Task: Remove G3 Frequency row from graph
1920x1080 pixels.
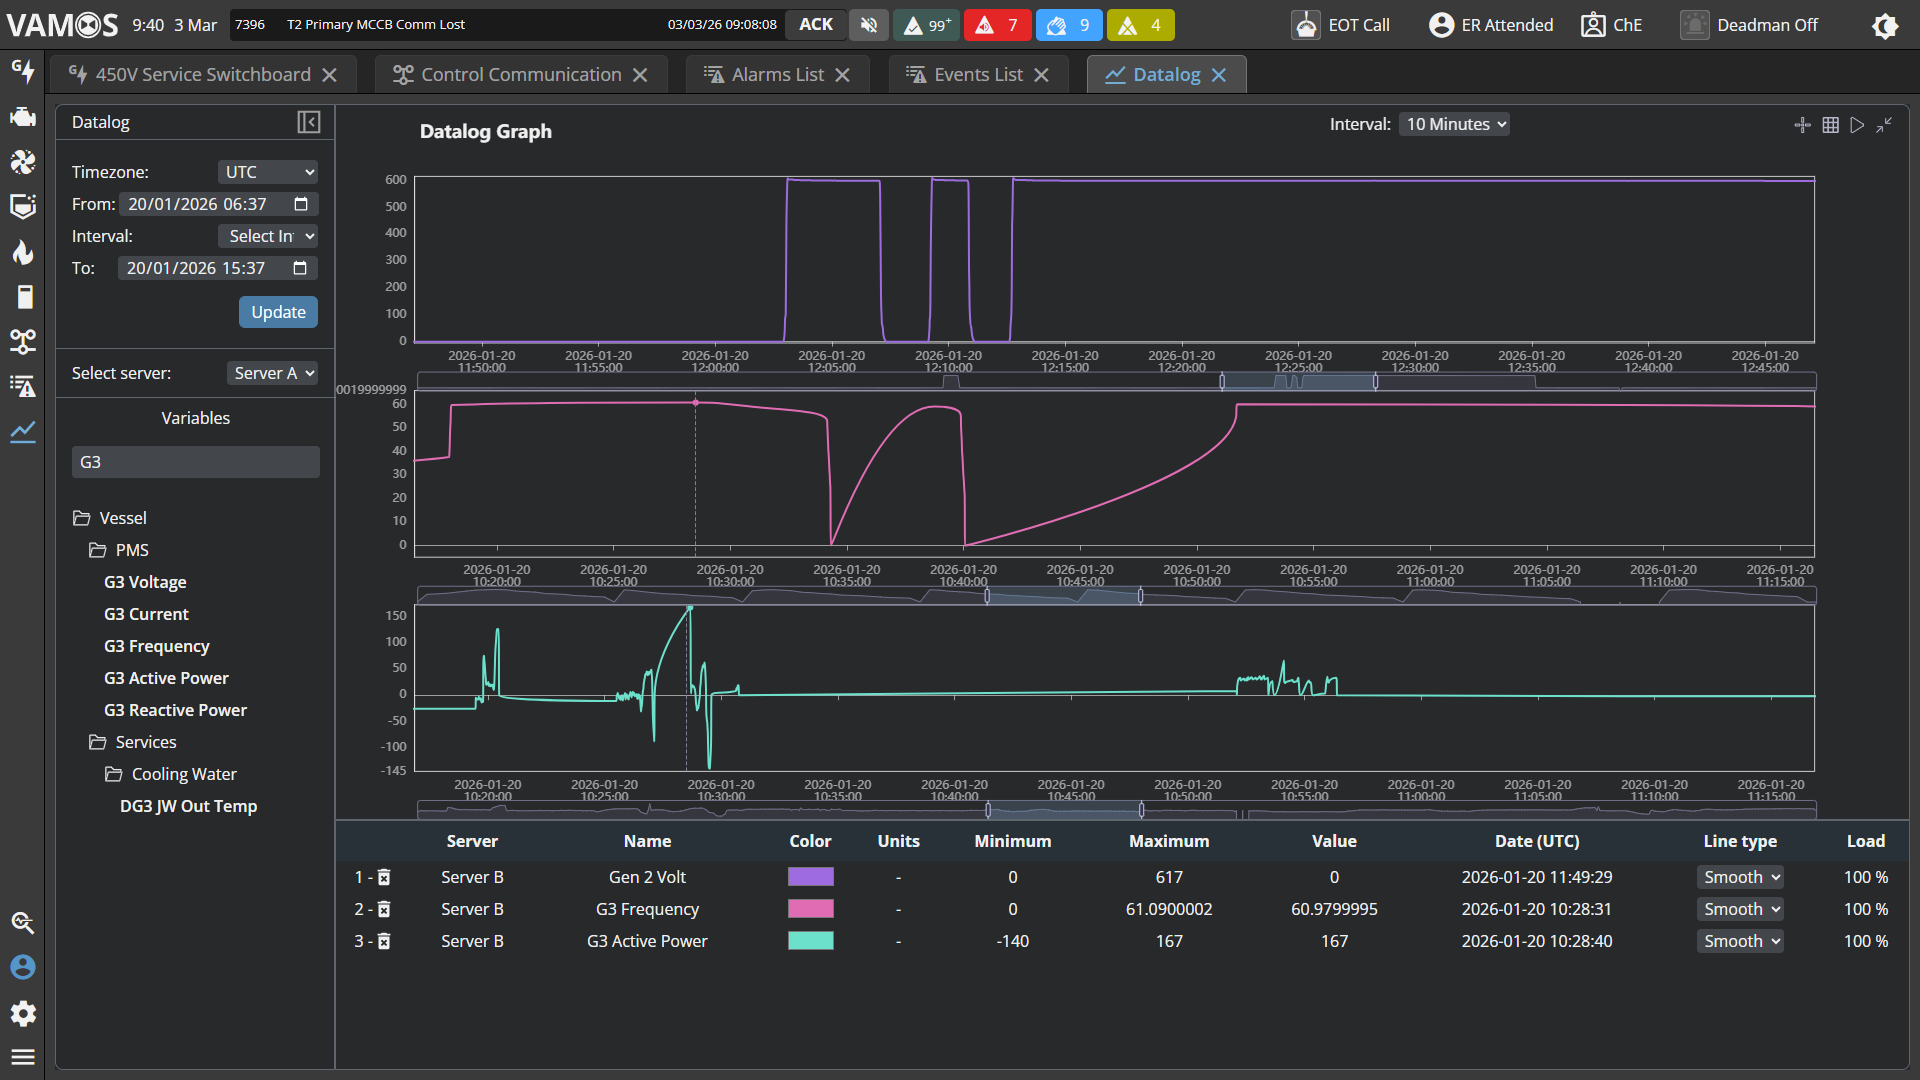Action: [x=384, y=909]
